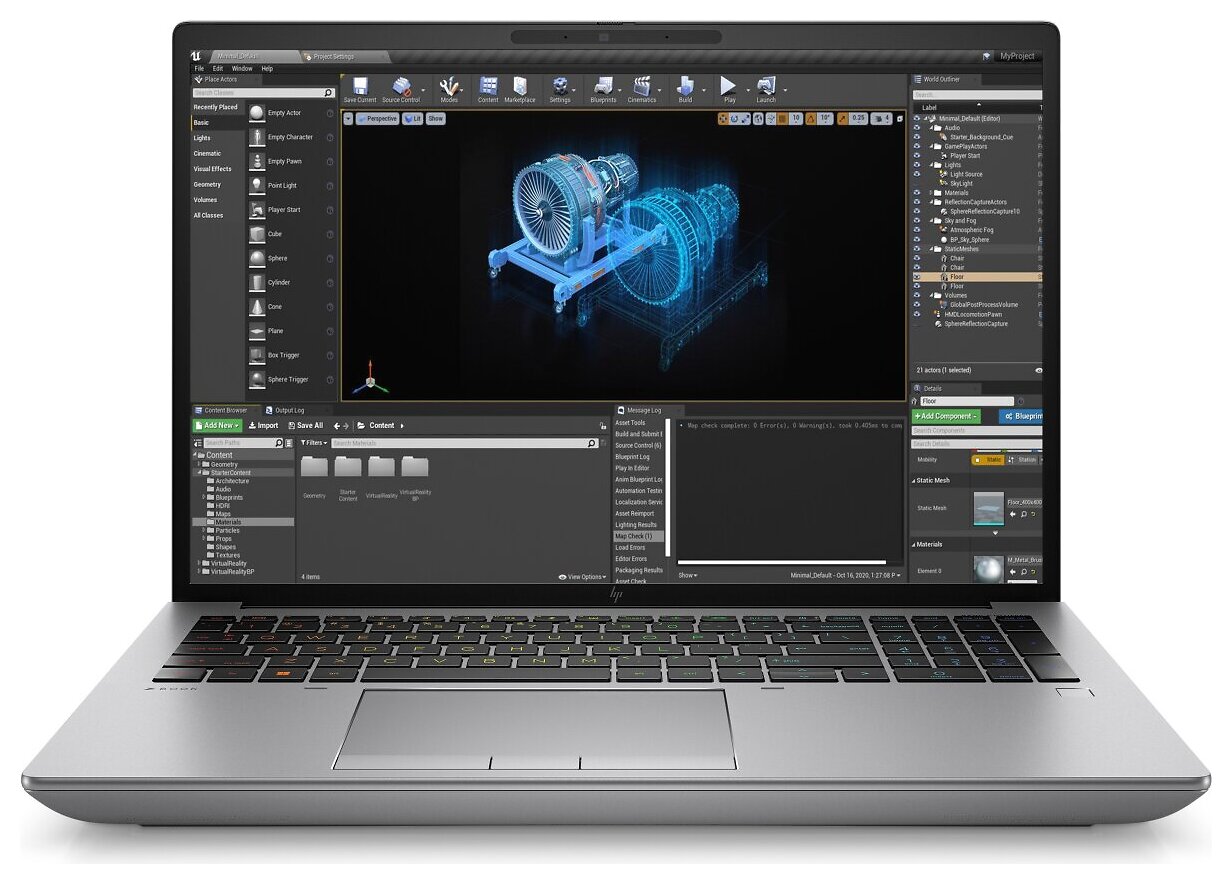This screenshot has width=1232, height=884.
Task: Open the File menu
Action: (x=199, y=68)
